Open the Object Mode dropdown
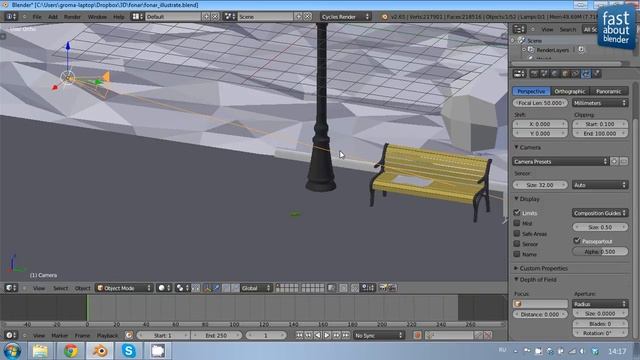640x360 pixels. tap(124, 288)
